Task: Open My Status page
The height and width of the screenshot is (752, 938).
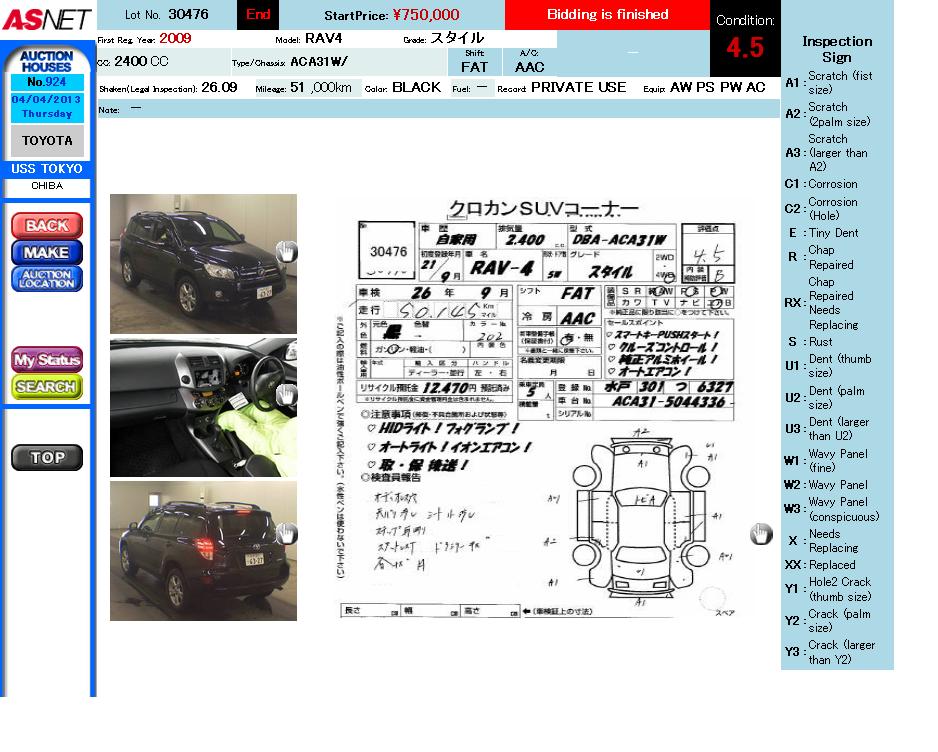Action: pyautogui.click(x=47, y=360)
